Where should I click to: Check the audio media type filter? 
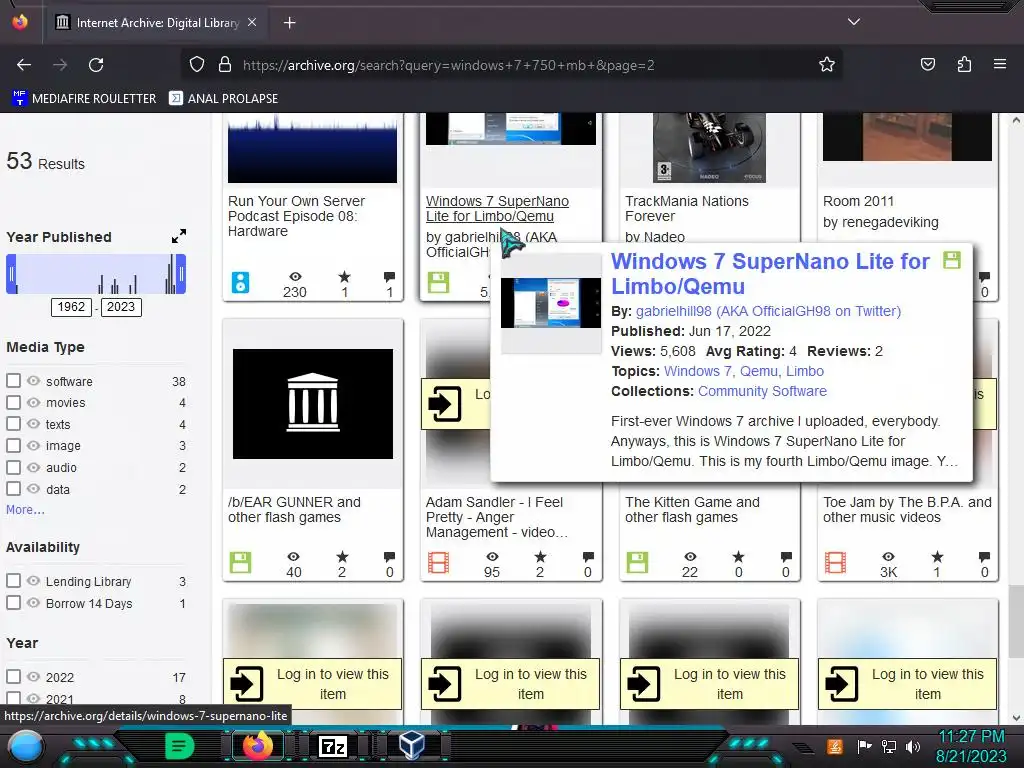point(13,467)
